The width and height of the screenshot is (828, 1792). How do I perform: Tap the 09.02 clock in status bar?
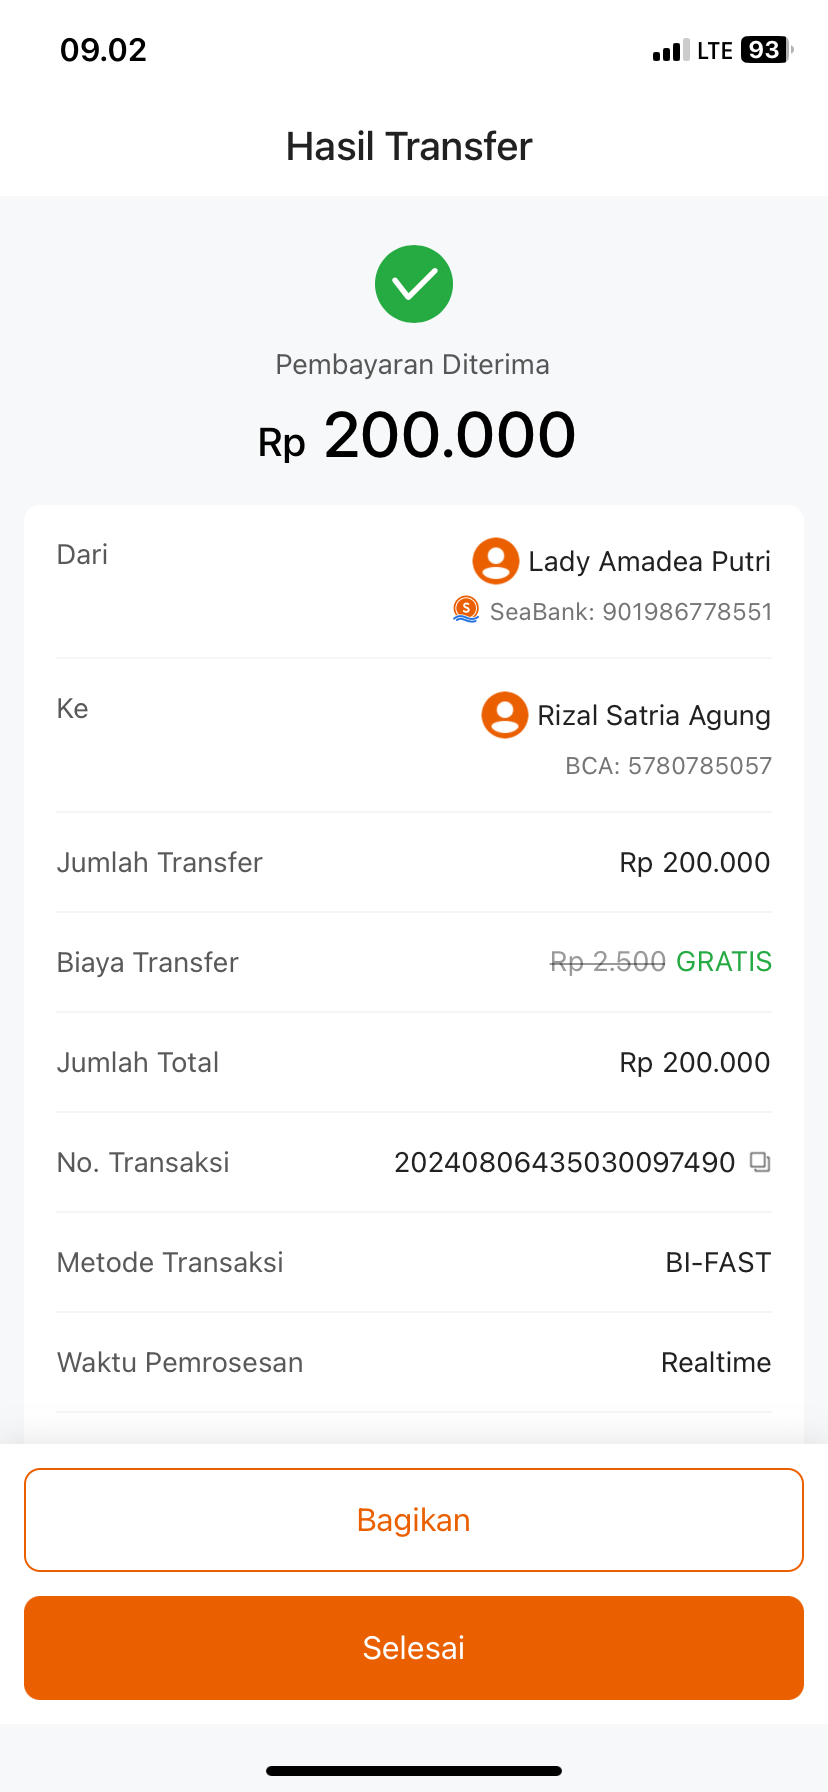pyautogui.click(x=103, y=50)
